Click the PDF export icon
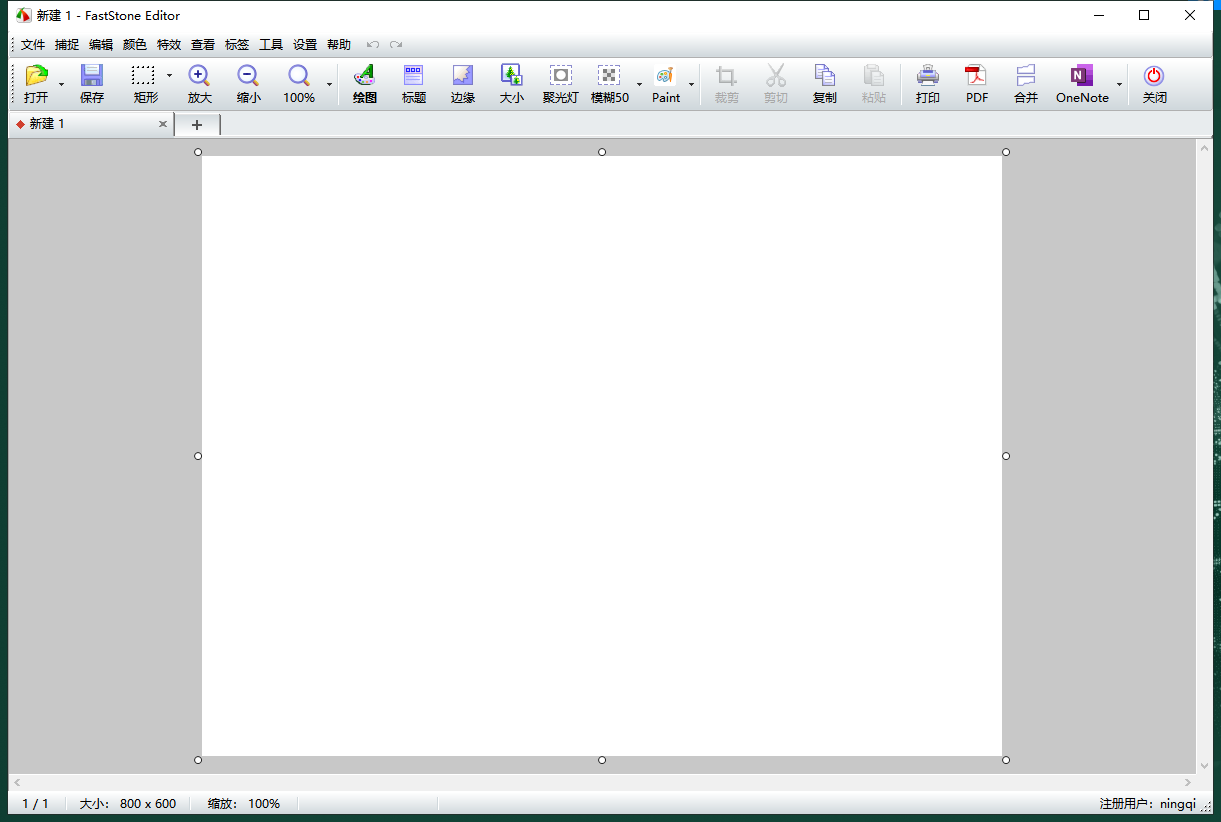This screenshot has height=822, width=1221. point(977,83)
